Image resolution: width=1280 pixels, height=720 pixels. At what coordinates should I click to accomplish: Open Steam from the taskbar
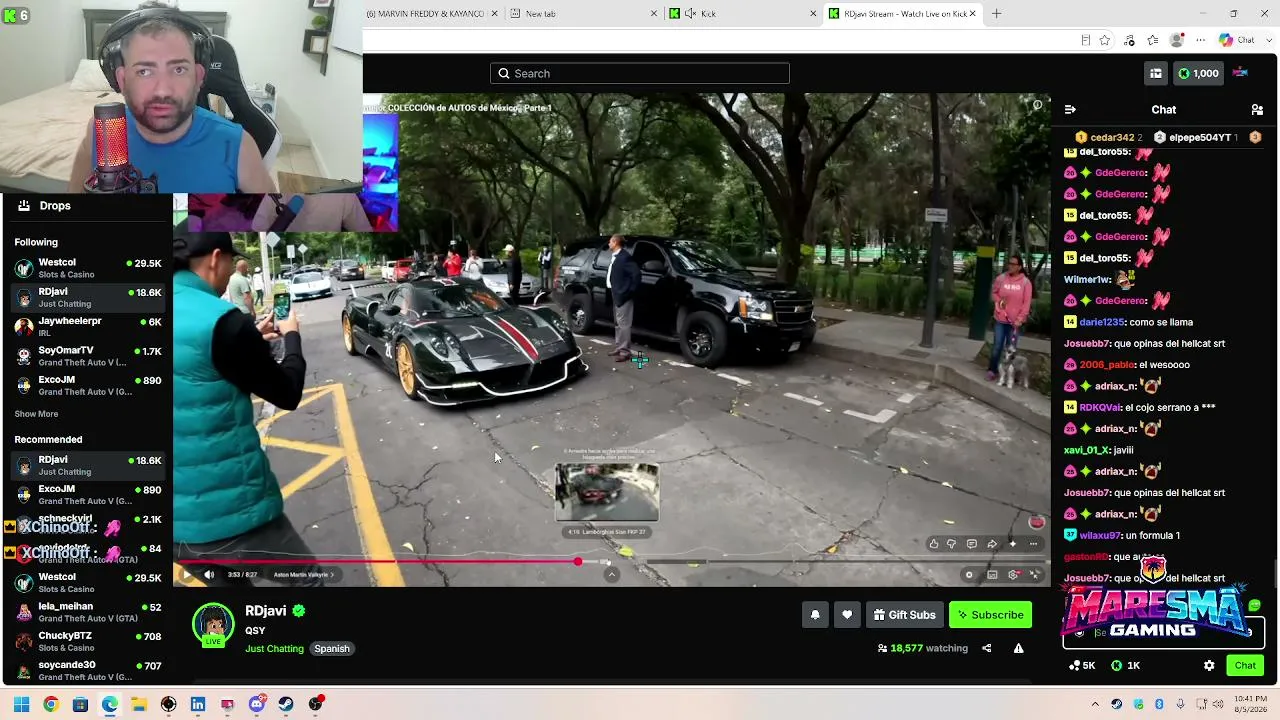(286, 704)
